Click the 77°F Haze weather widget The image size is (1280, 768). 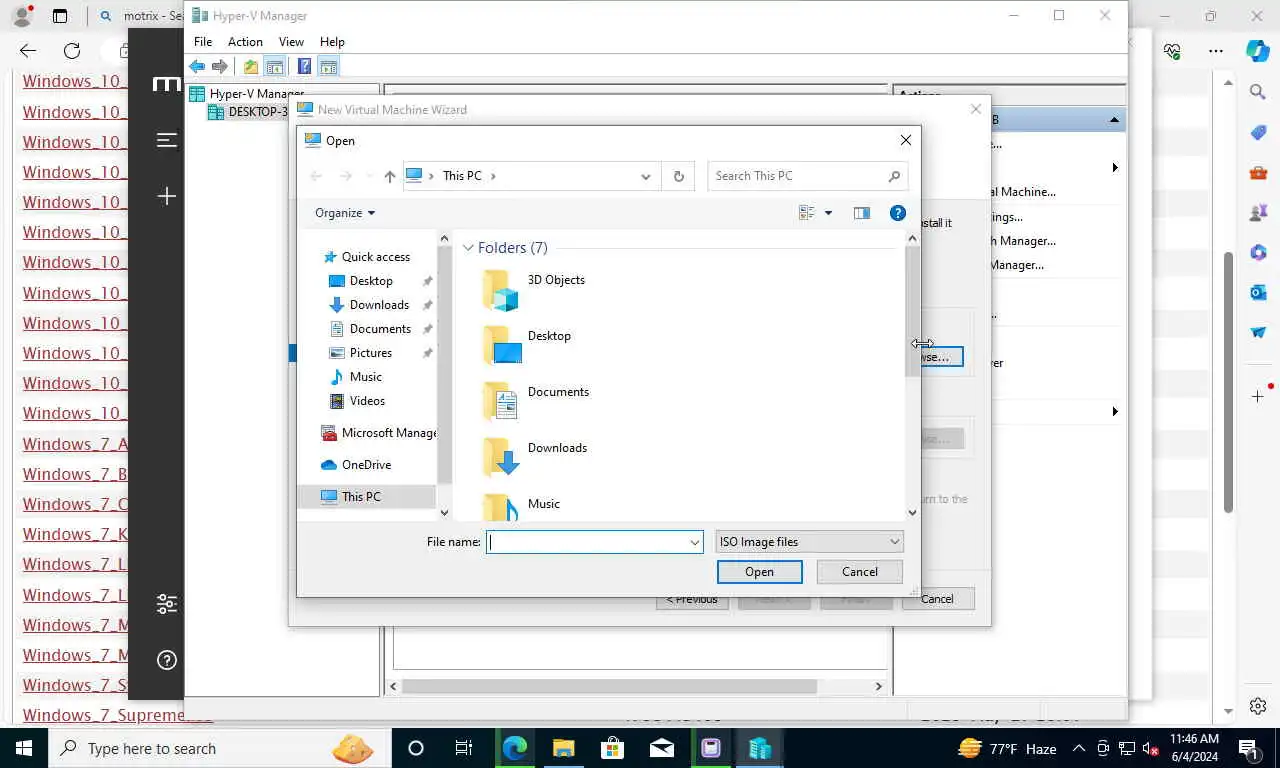(1008, 748)
